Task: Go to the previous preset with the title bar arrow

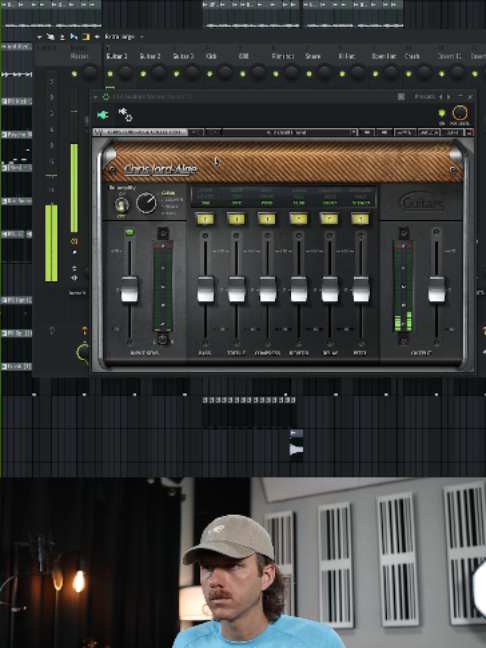Action: point(441,97)
